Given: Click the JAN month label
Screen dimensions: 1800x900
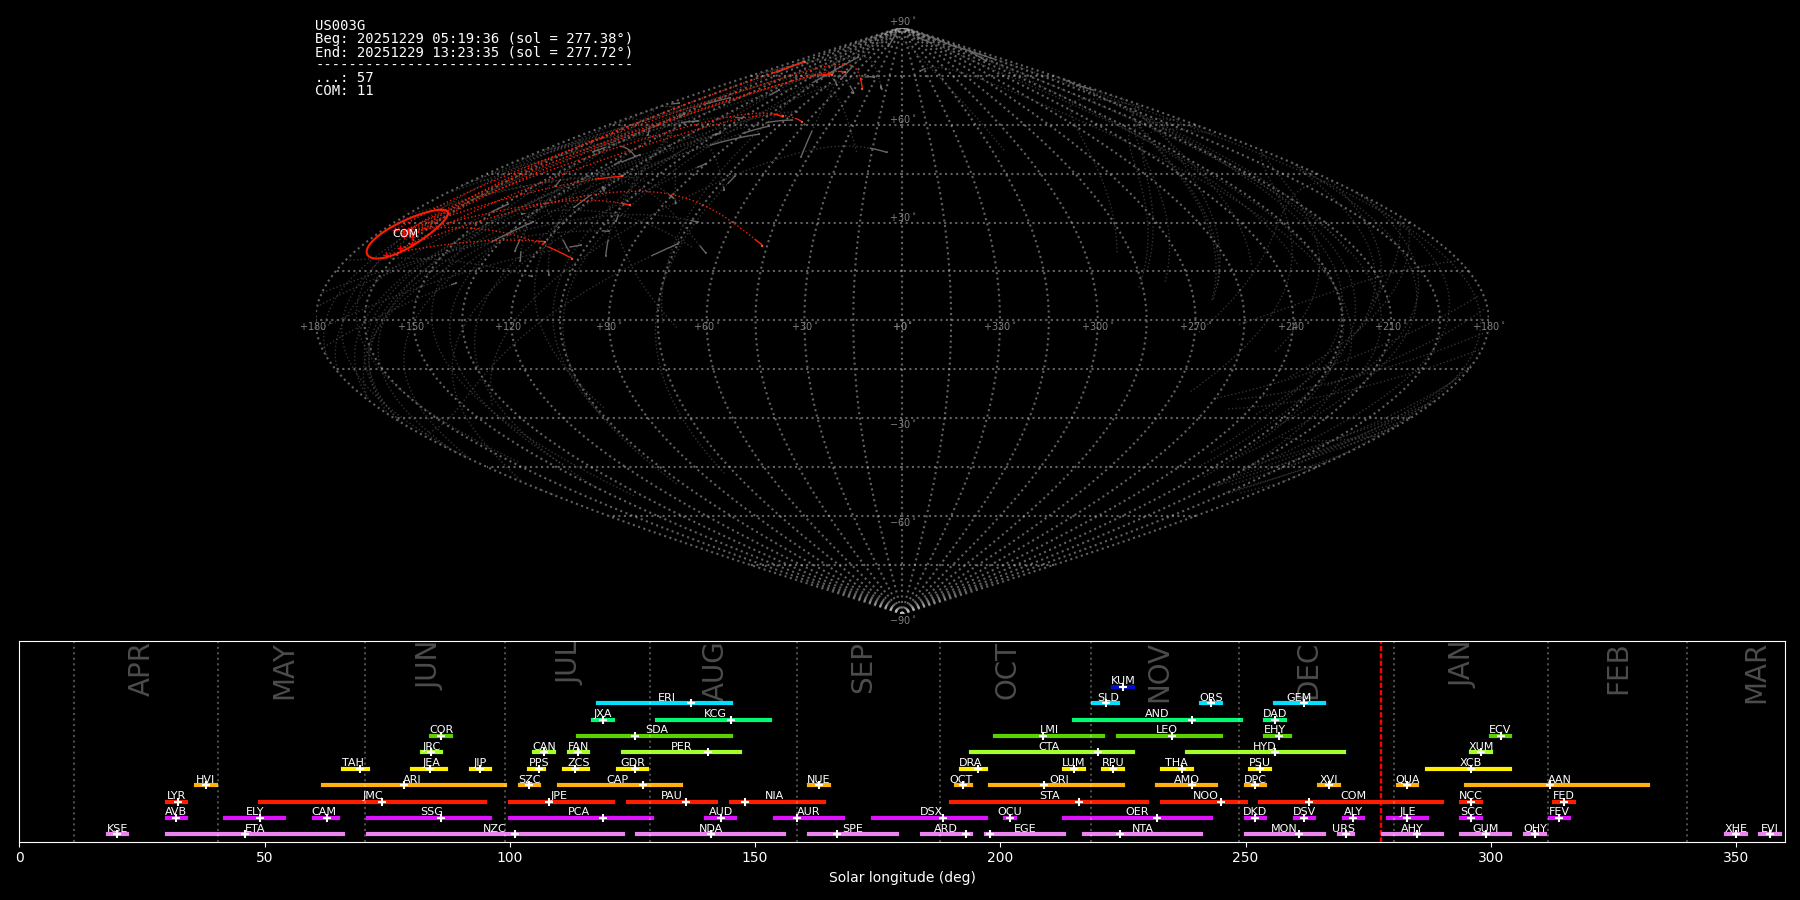Looking at the screenshot, I should (1459, 665).
